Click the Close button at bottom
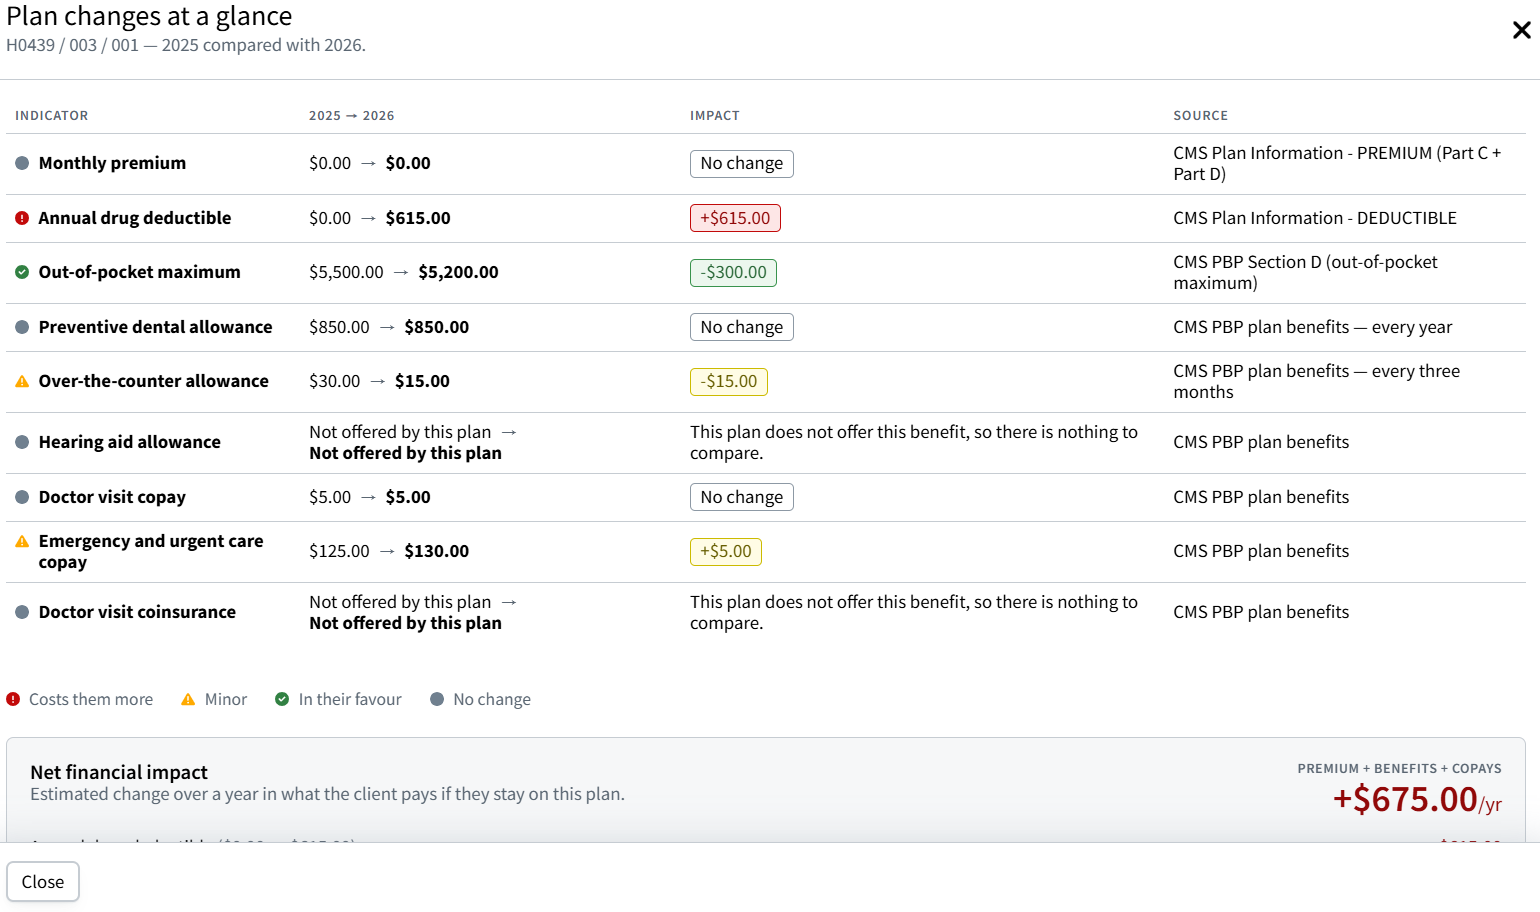 point(43,882)
